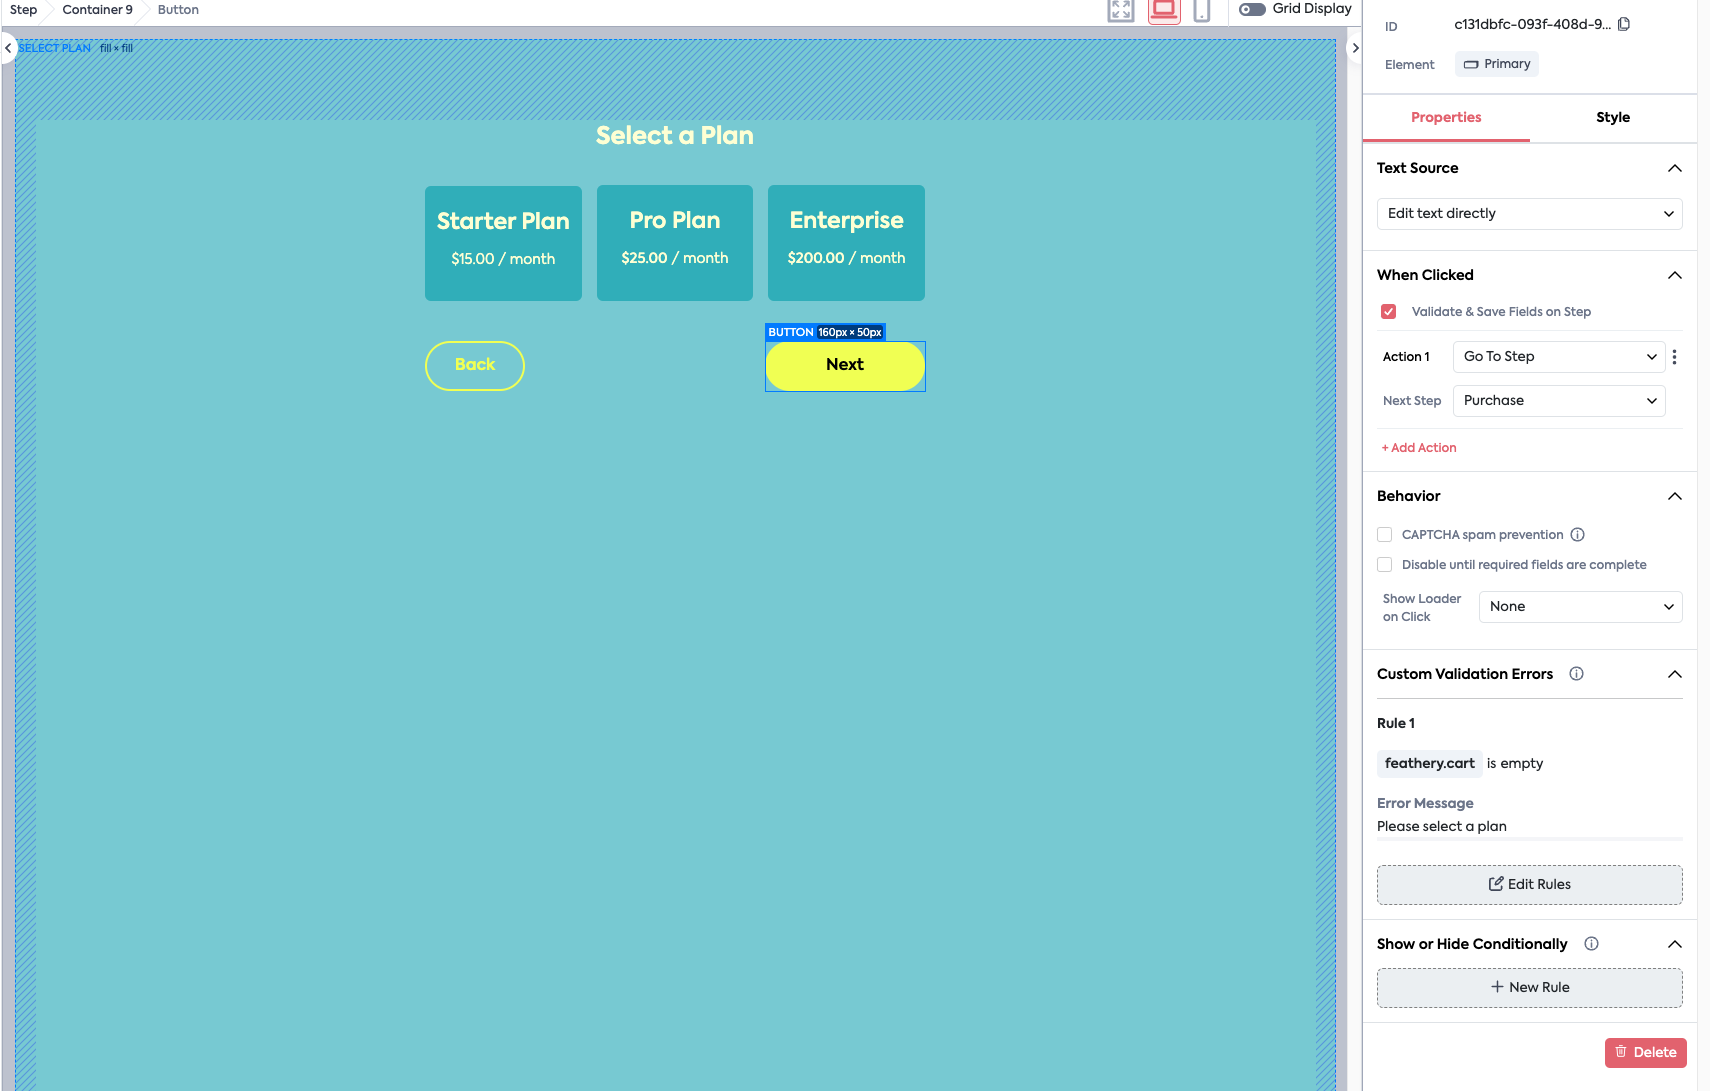Switch to desktop viewport icon
Screen dimensions: 1710x1091
[x=1164, y=10]
